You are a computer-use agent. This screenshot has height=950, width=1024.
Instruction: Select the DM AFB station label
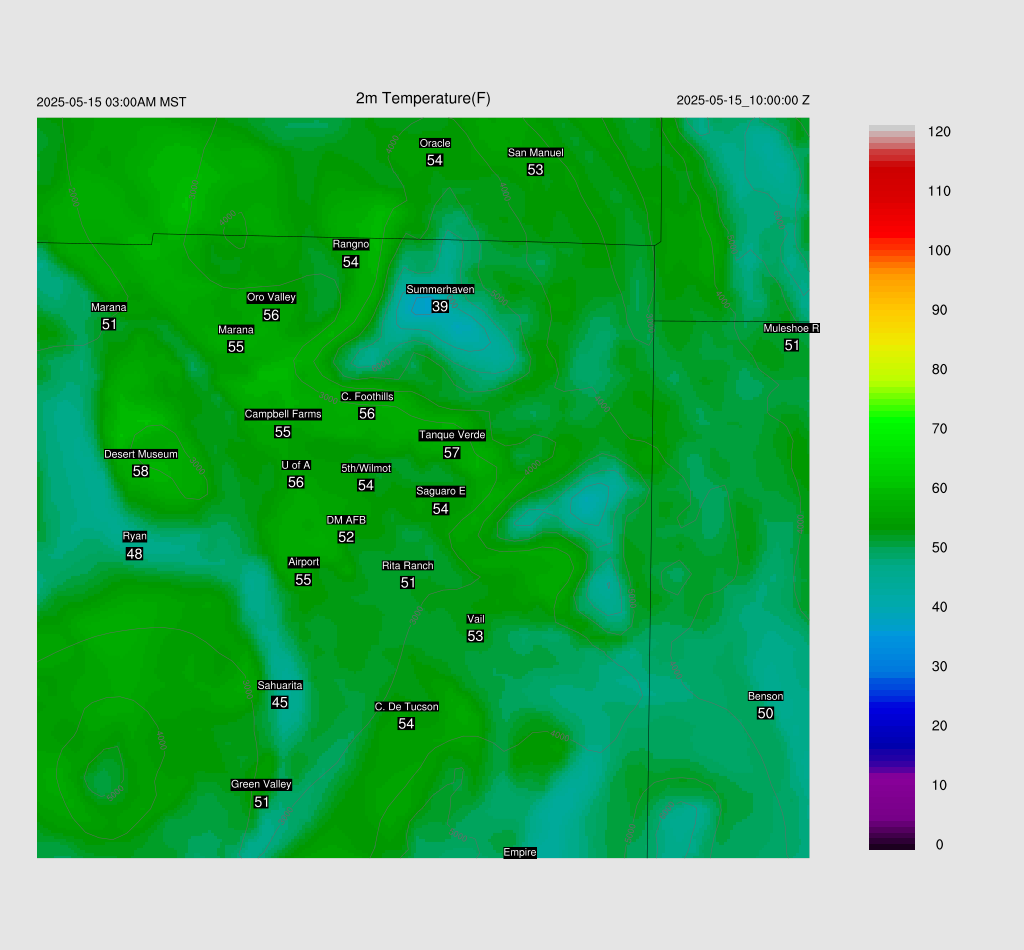click(x=346, y=520)
